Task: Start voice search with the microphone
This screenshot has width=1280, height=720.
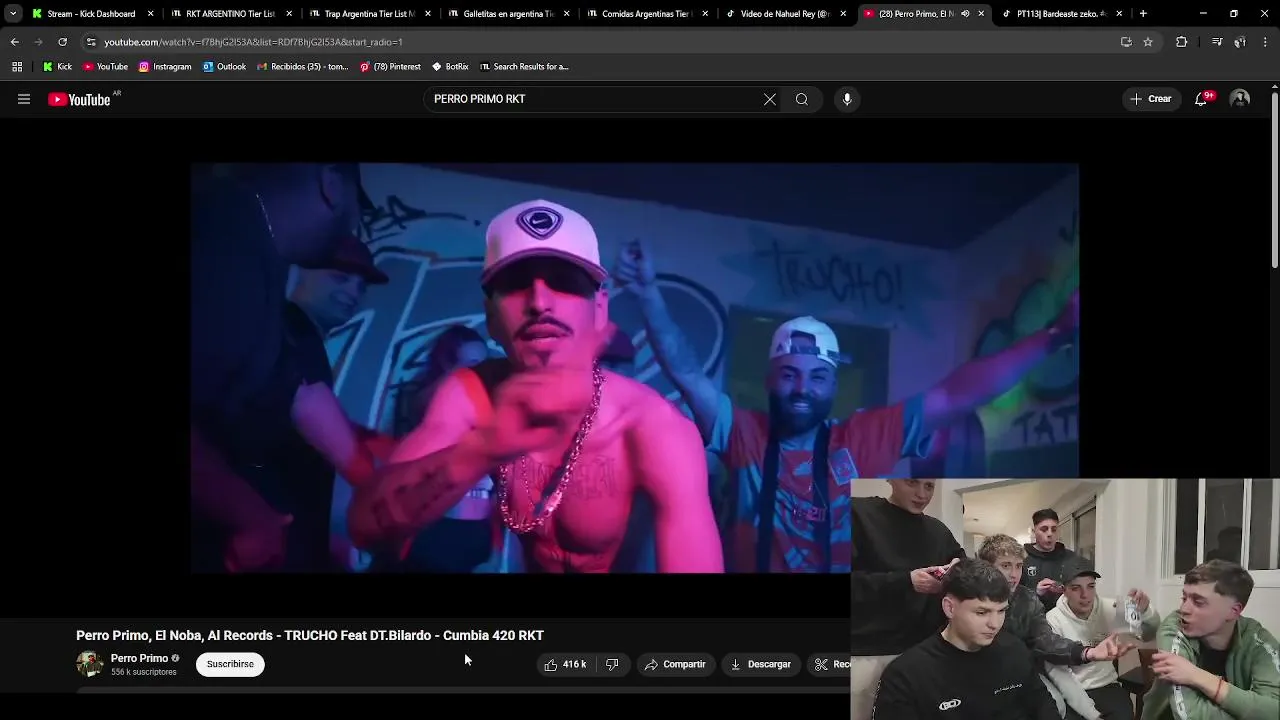Action: (847, 99)
